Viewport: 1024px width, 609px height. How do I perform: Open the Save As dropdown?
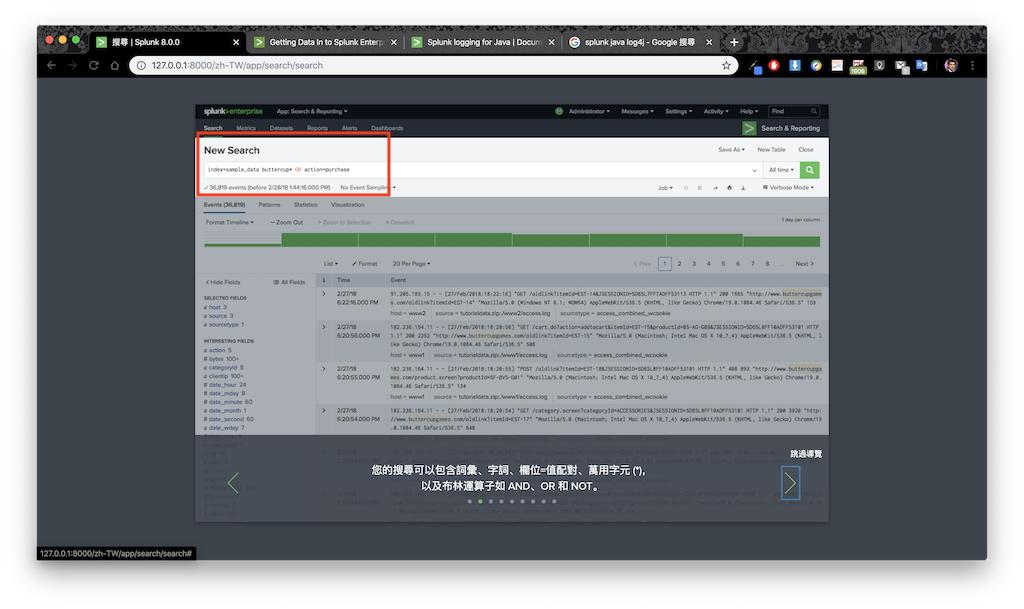(731, 150)
